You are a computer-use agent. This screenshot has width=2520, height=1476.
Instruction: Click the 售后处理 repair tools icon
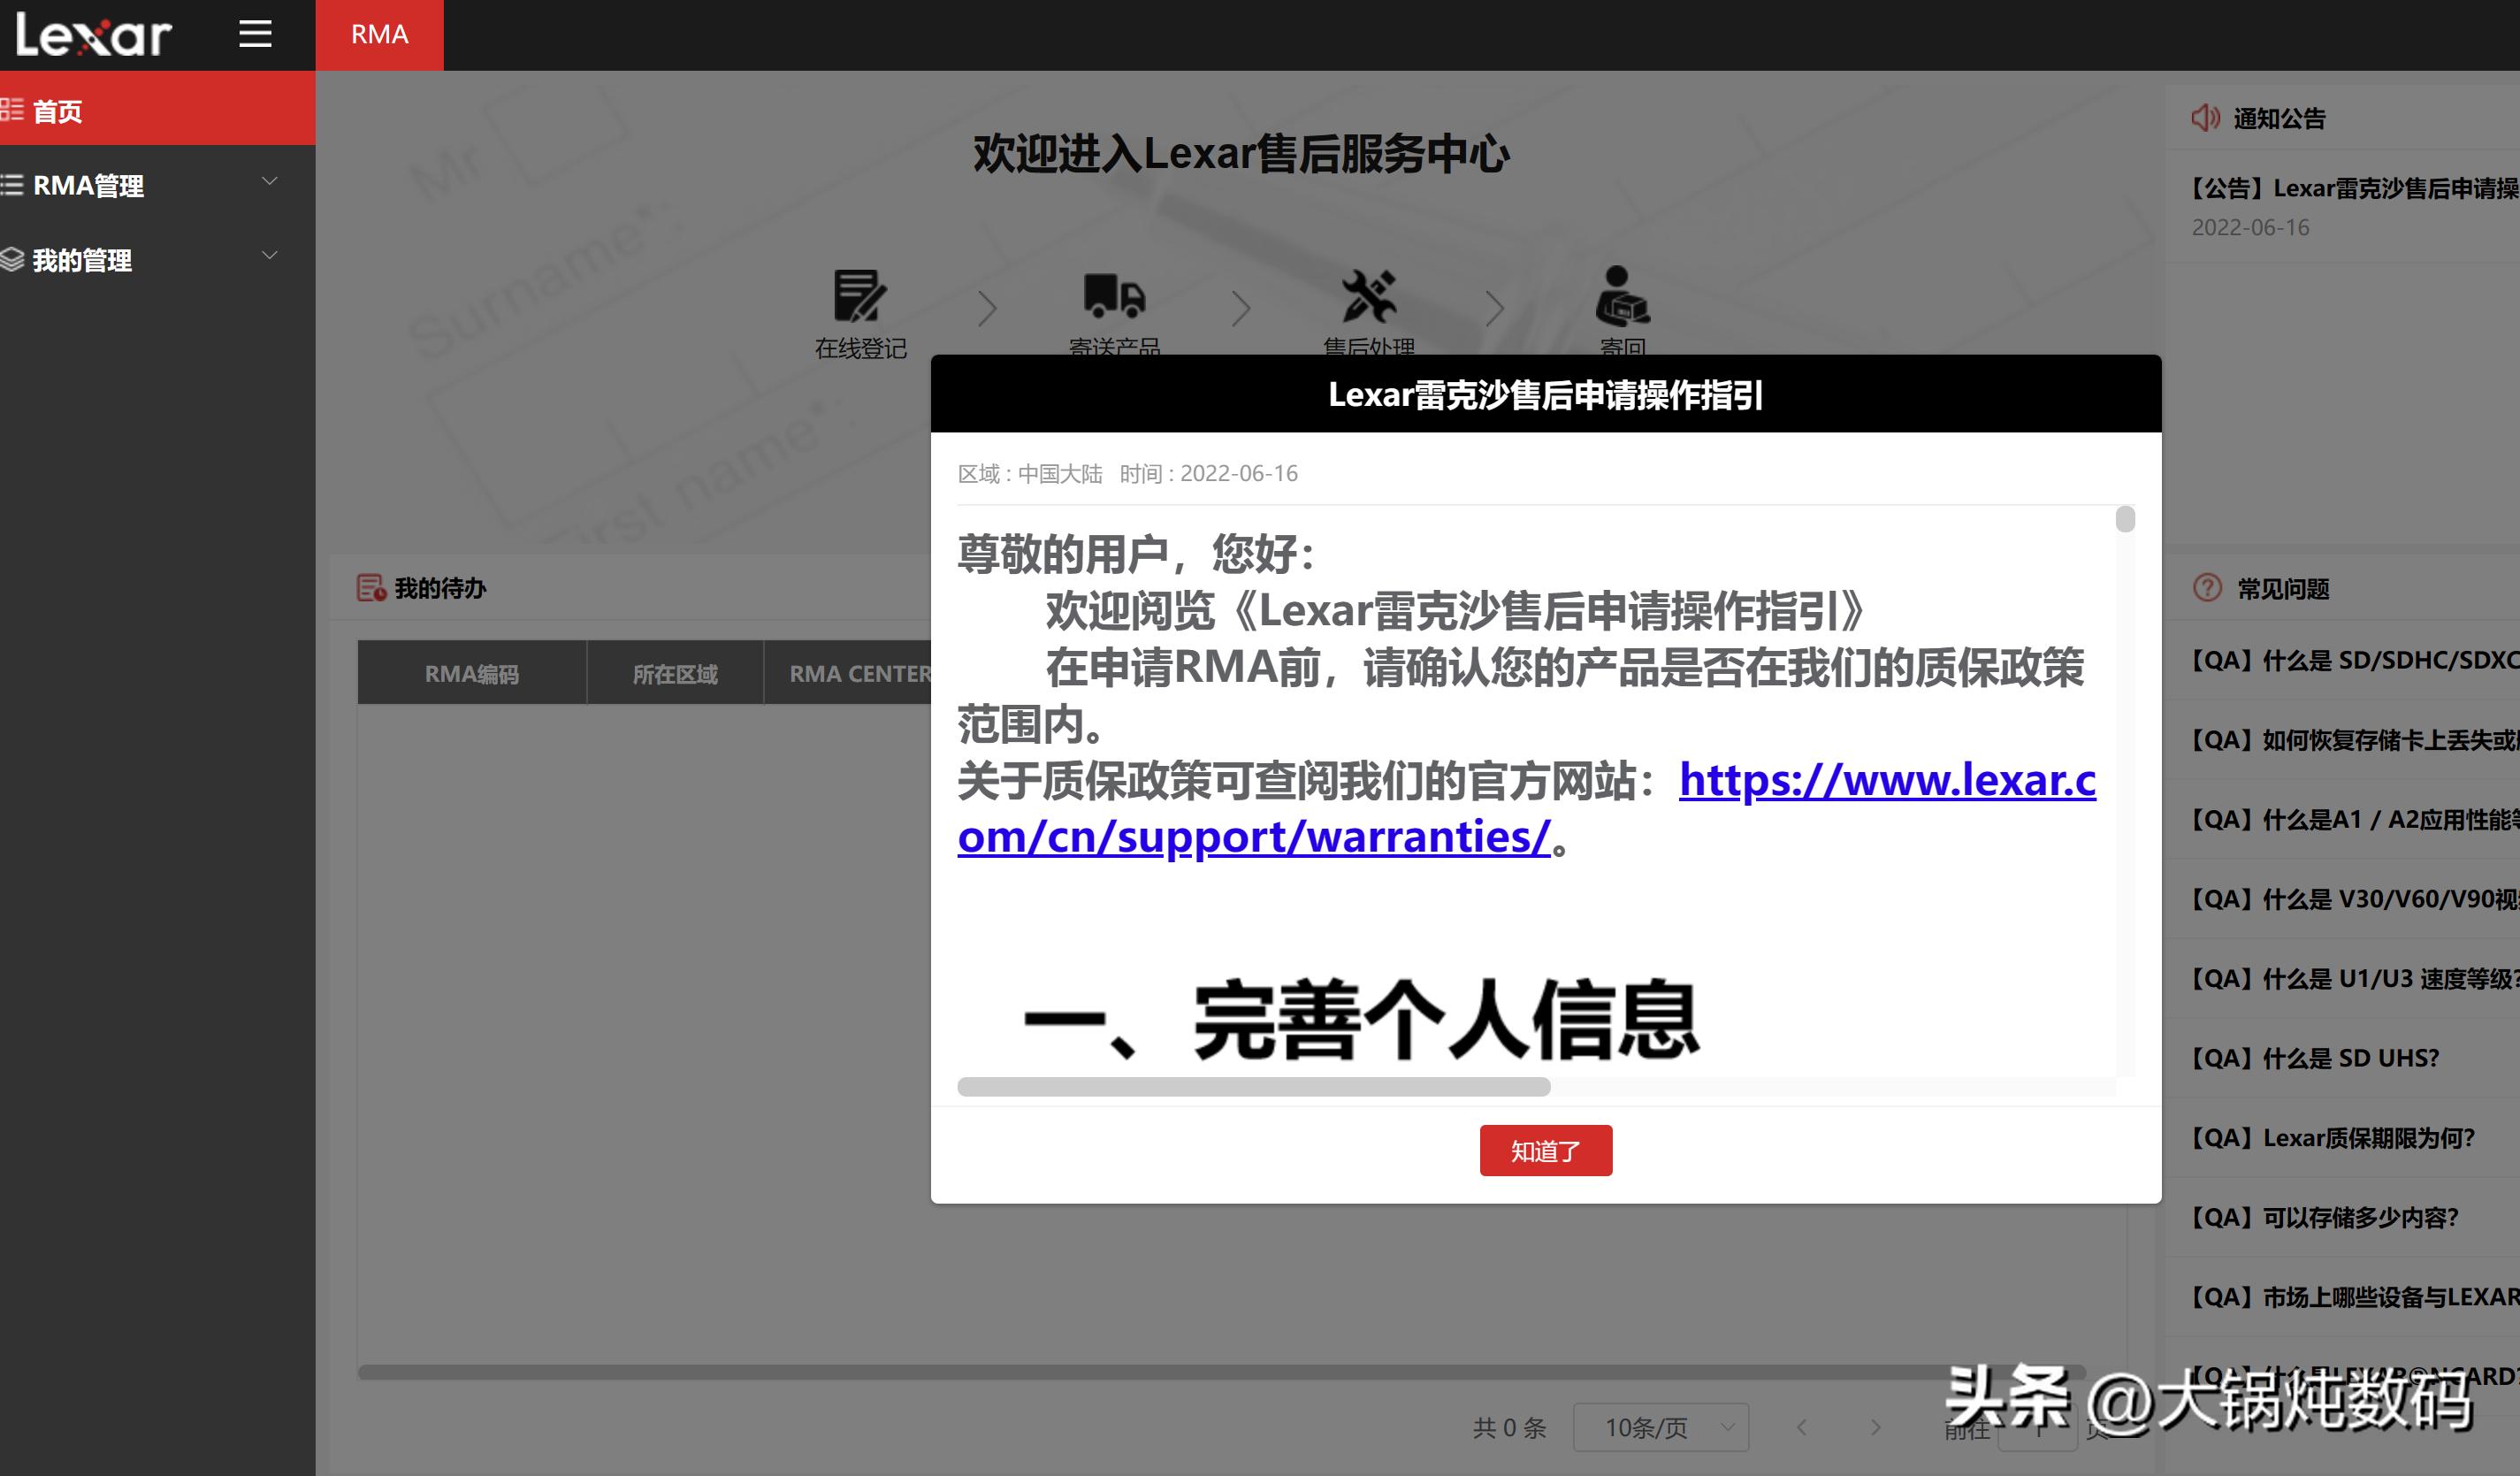(1368, 298)
